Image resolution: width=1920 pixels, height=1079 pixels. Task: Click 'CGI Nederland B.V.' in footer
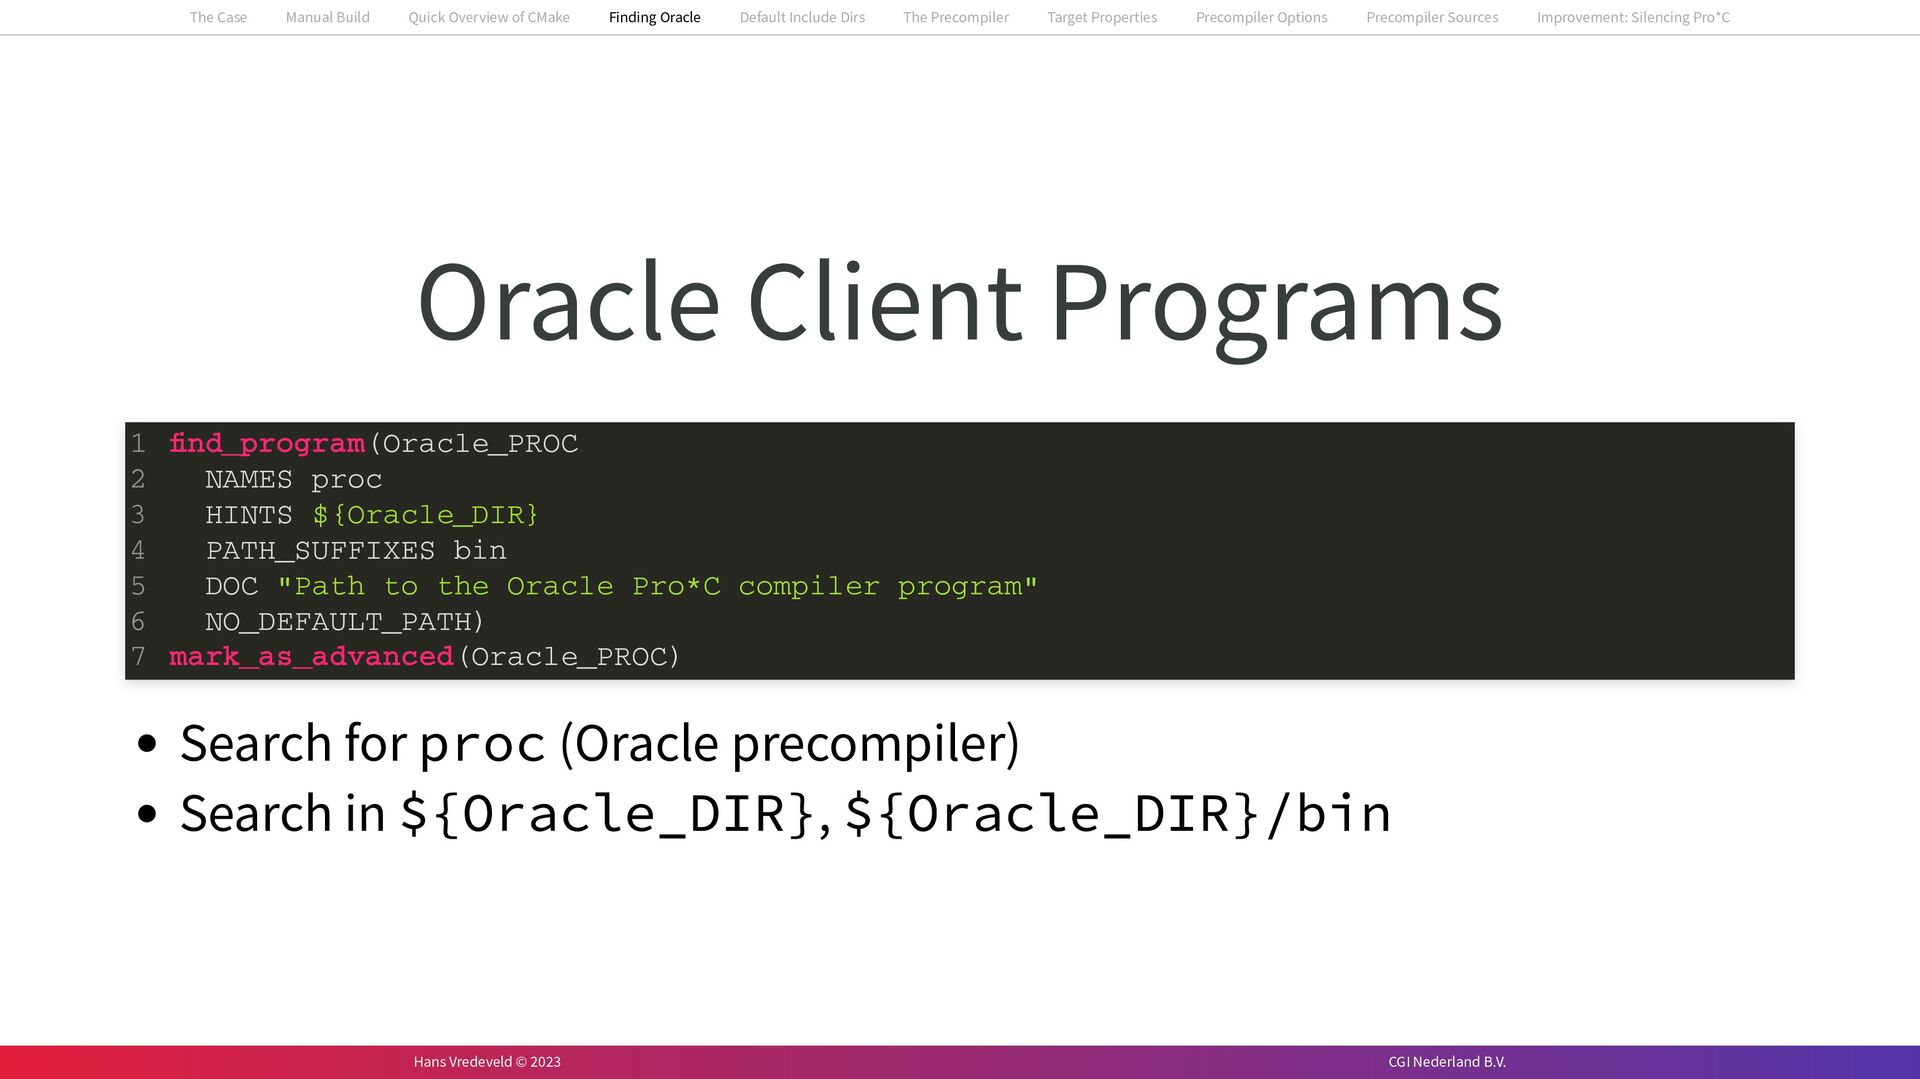coord(1447,1062)
